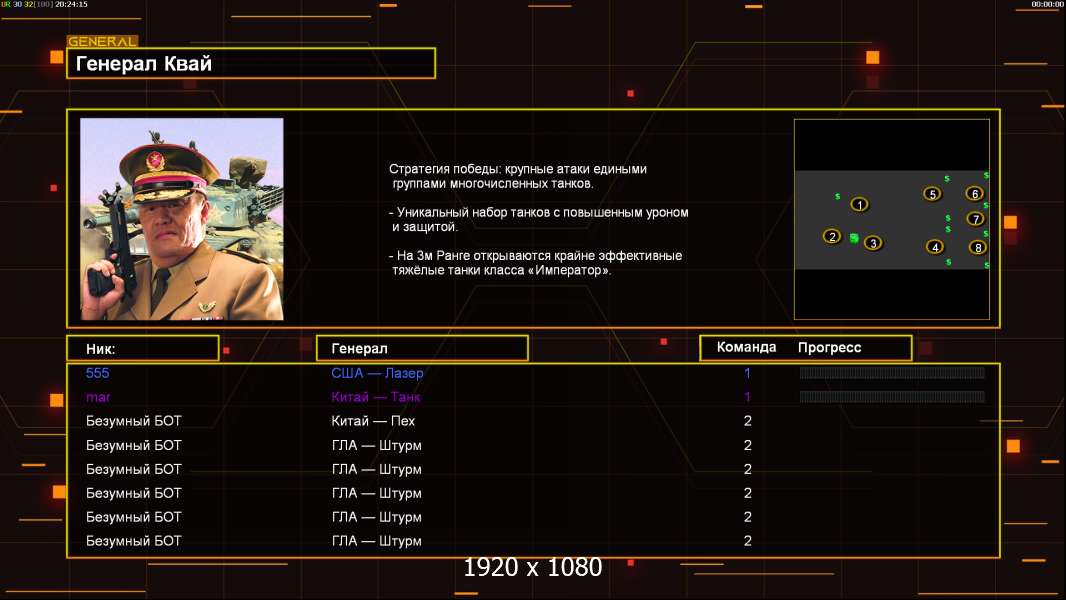Click the loading progress bar for player mar
Image resolution: width=1066 pixels, height=600 pixels.
pos(892,397)
